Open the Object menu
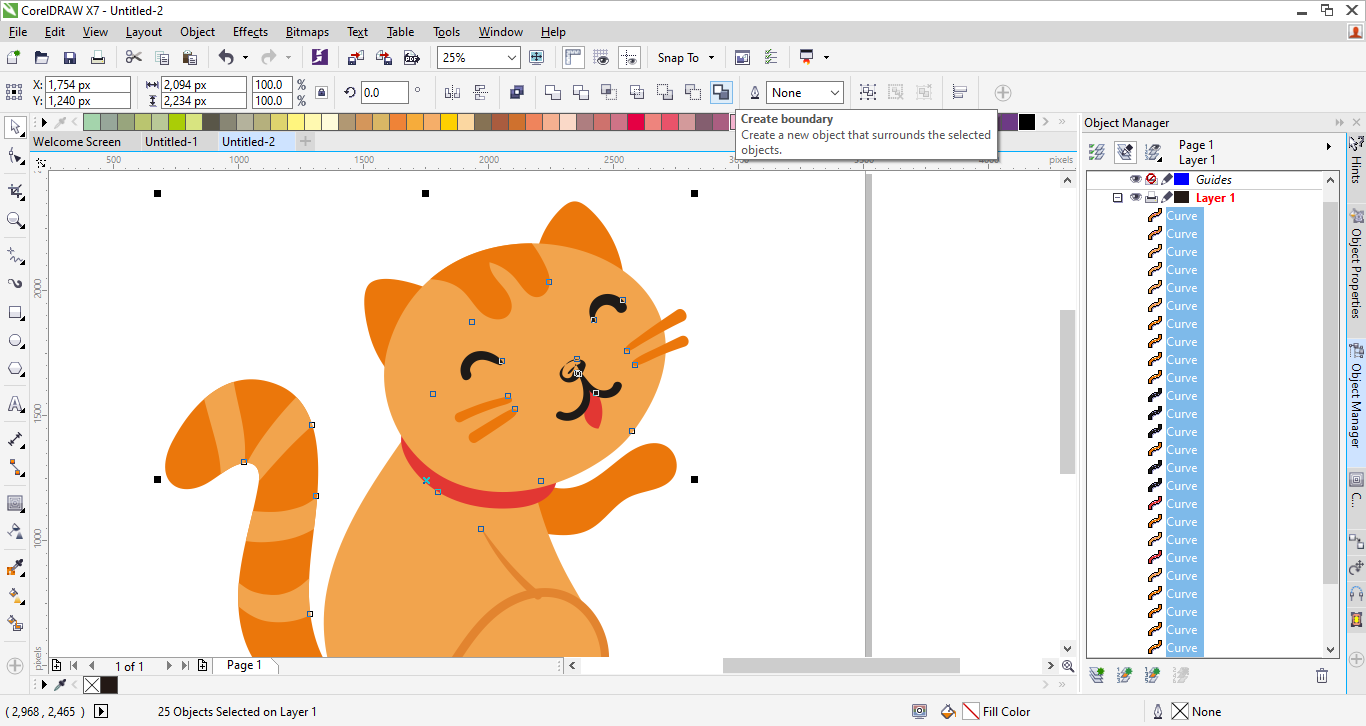 click(197, 32)
